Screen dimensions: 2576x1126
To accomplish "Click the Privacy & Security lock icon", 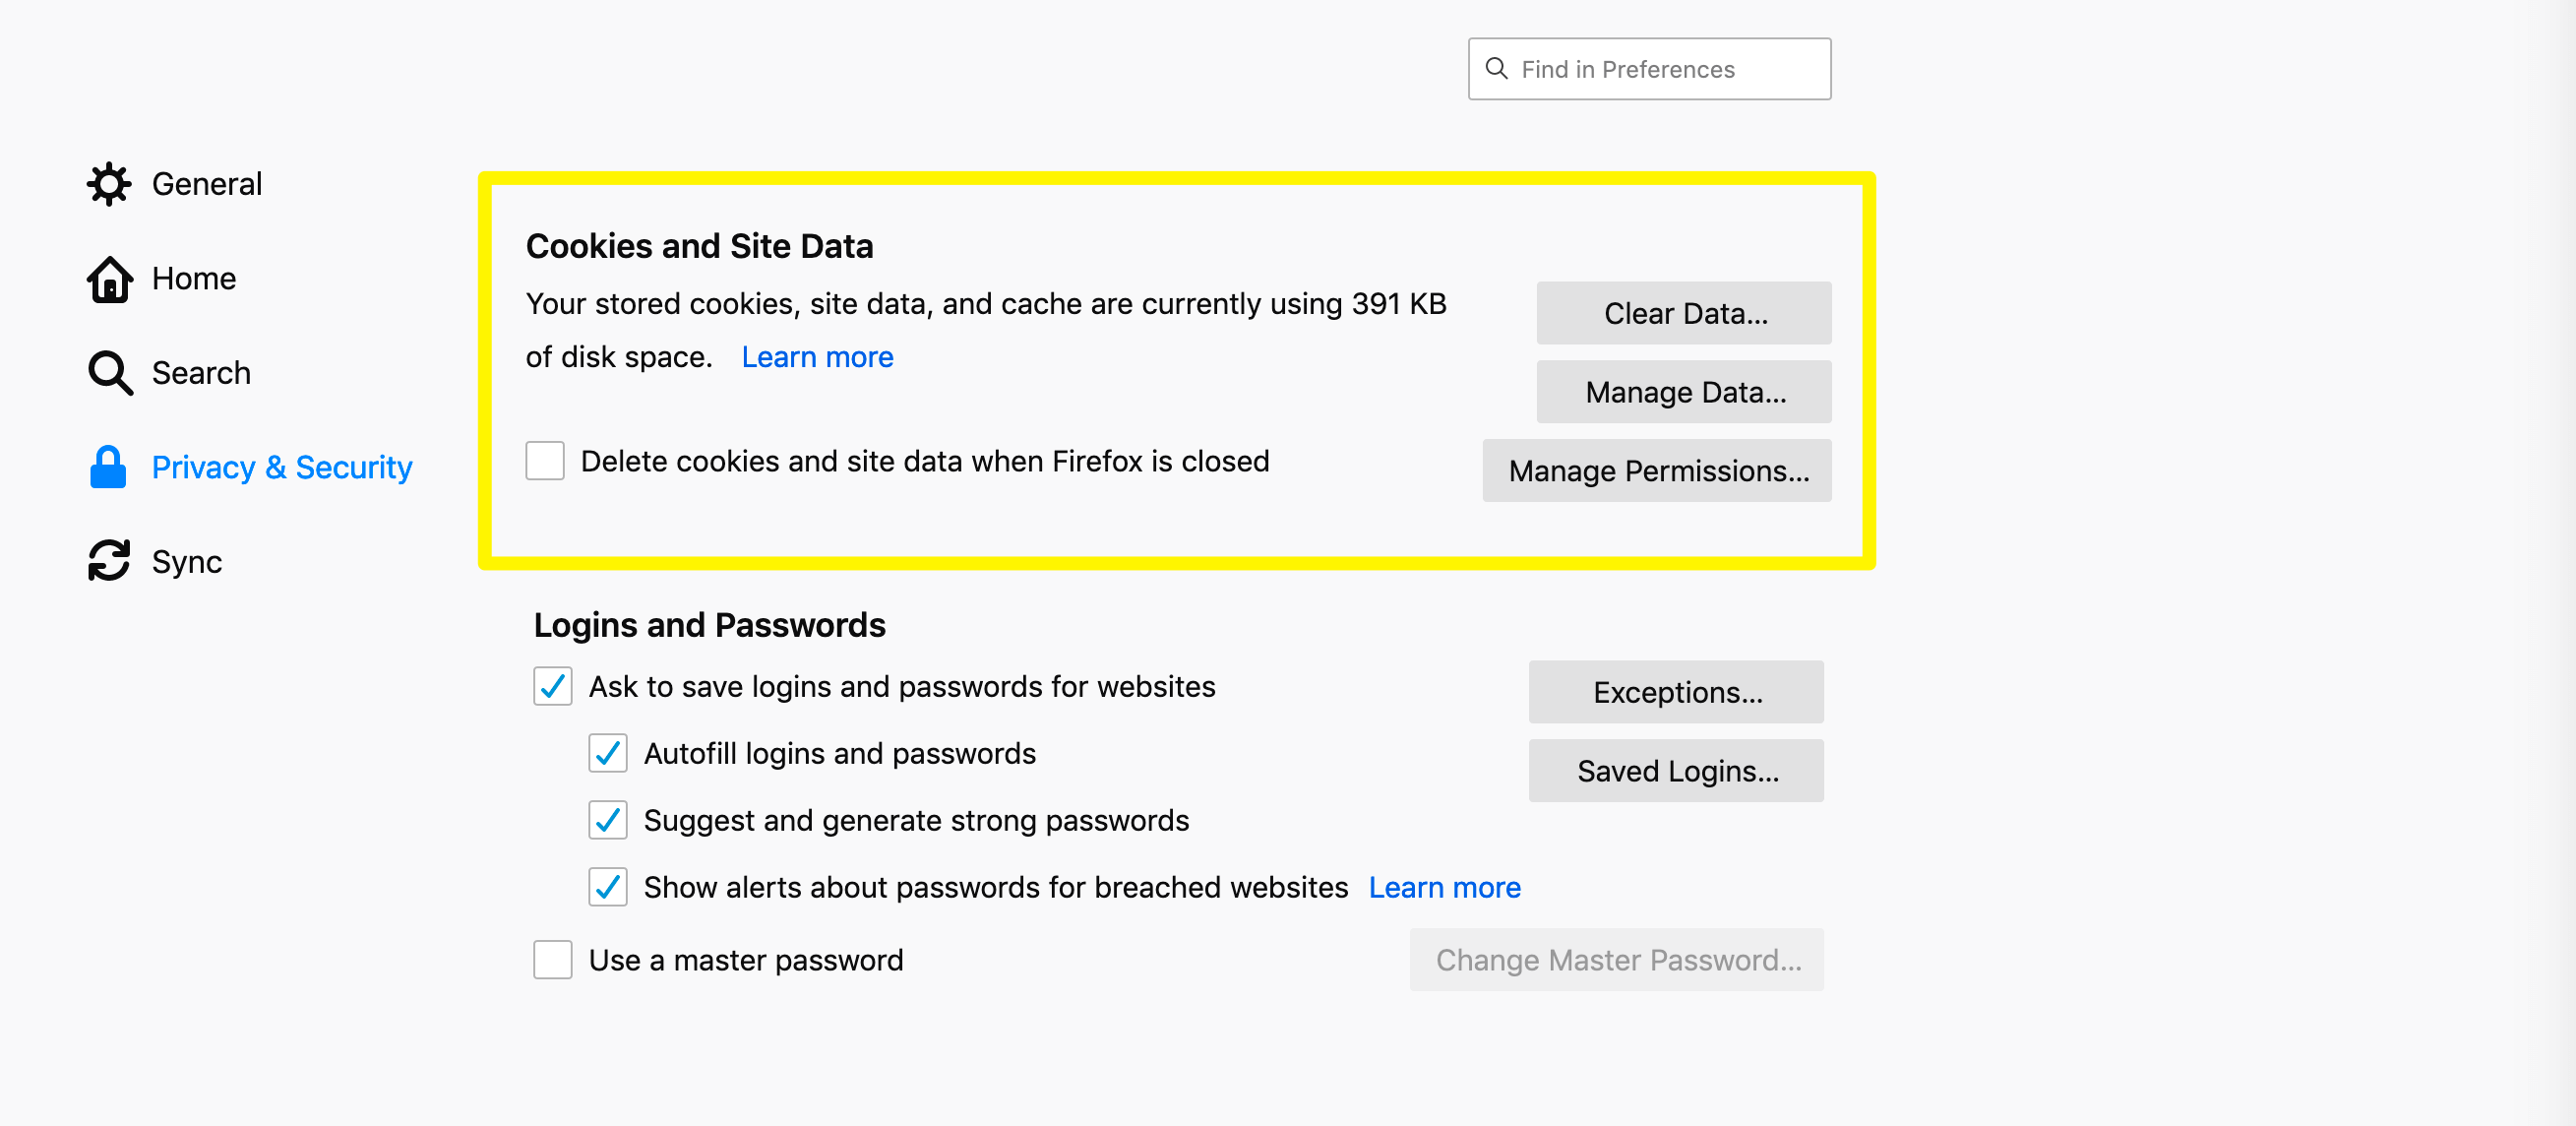I will tap(108, 466).
